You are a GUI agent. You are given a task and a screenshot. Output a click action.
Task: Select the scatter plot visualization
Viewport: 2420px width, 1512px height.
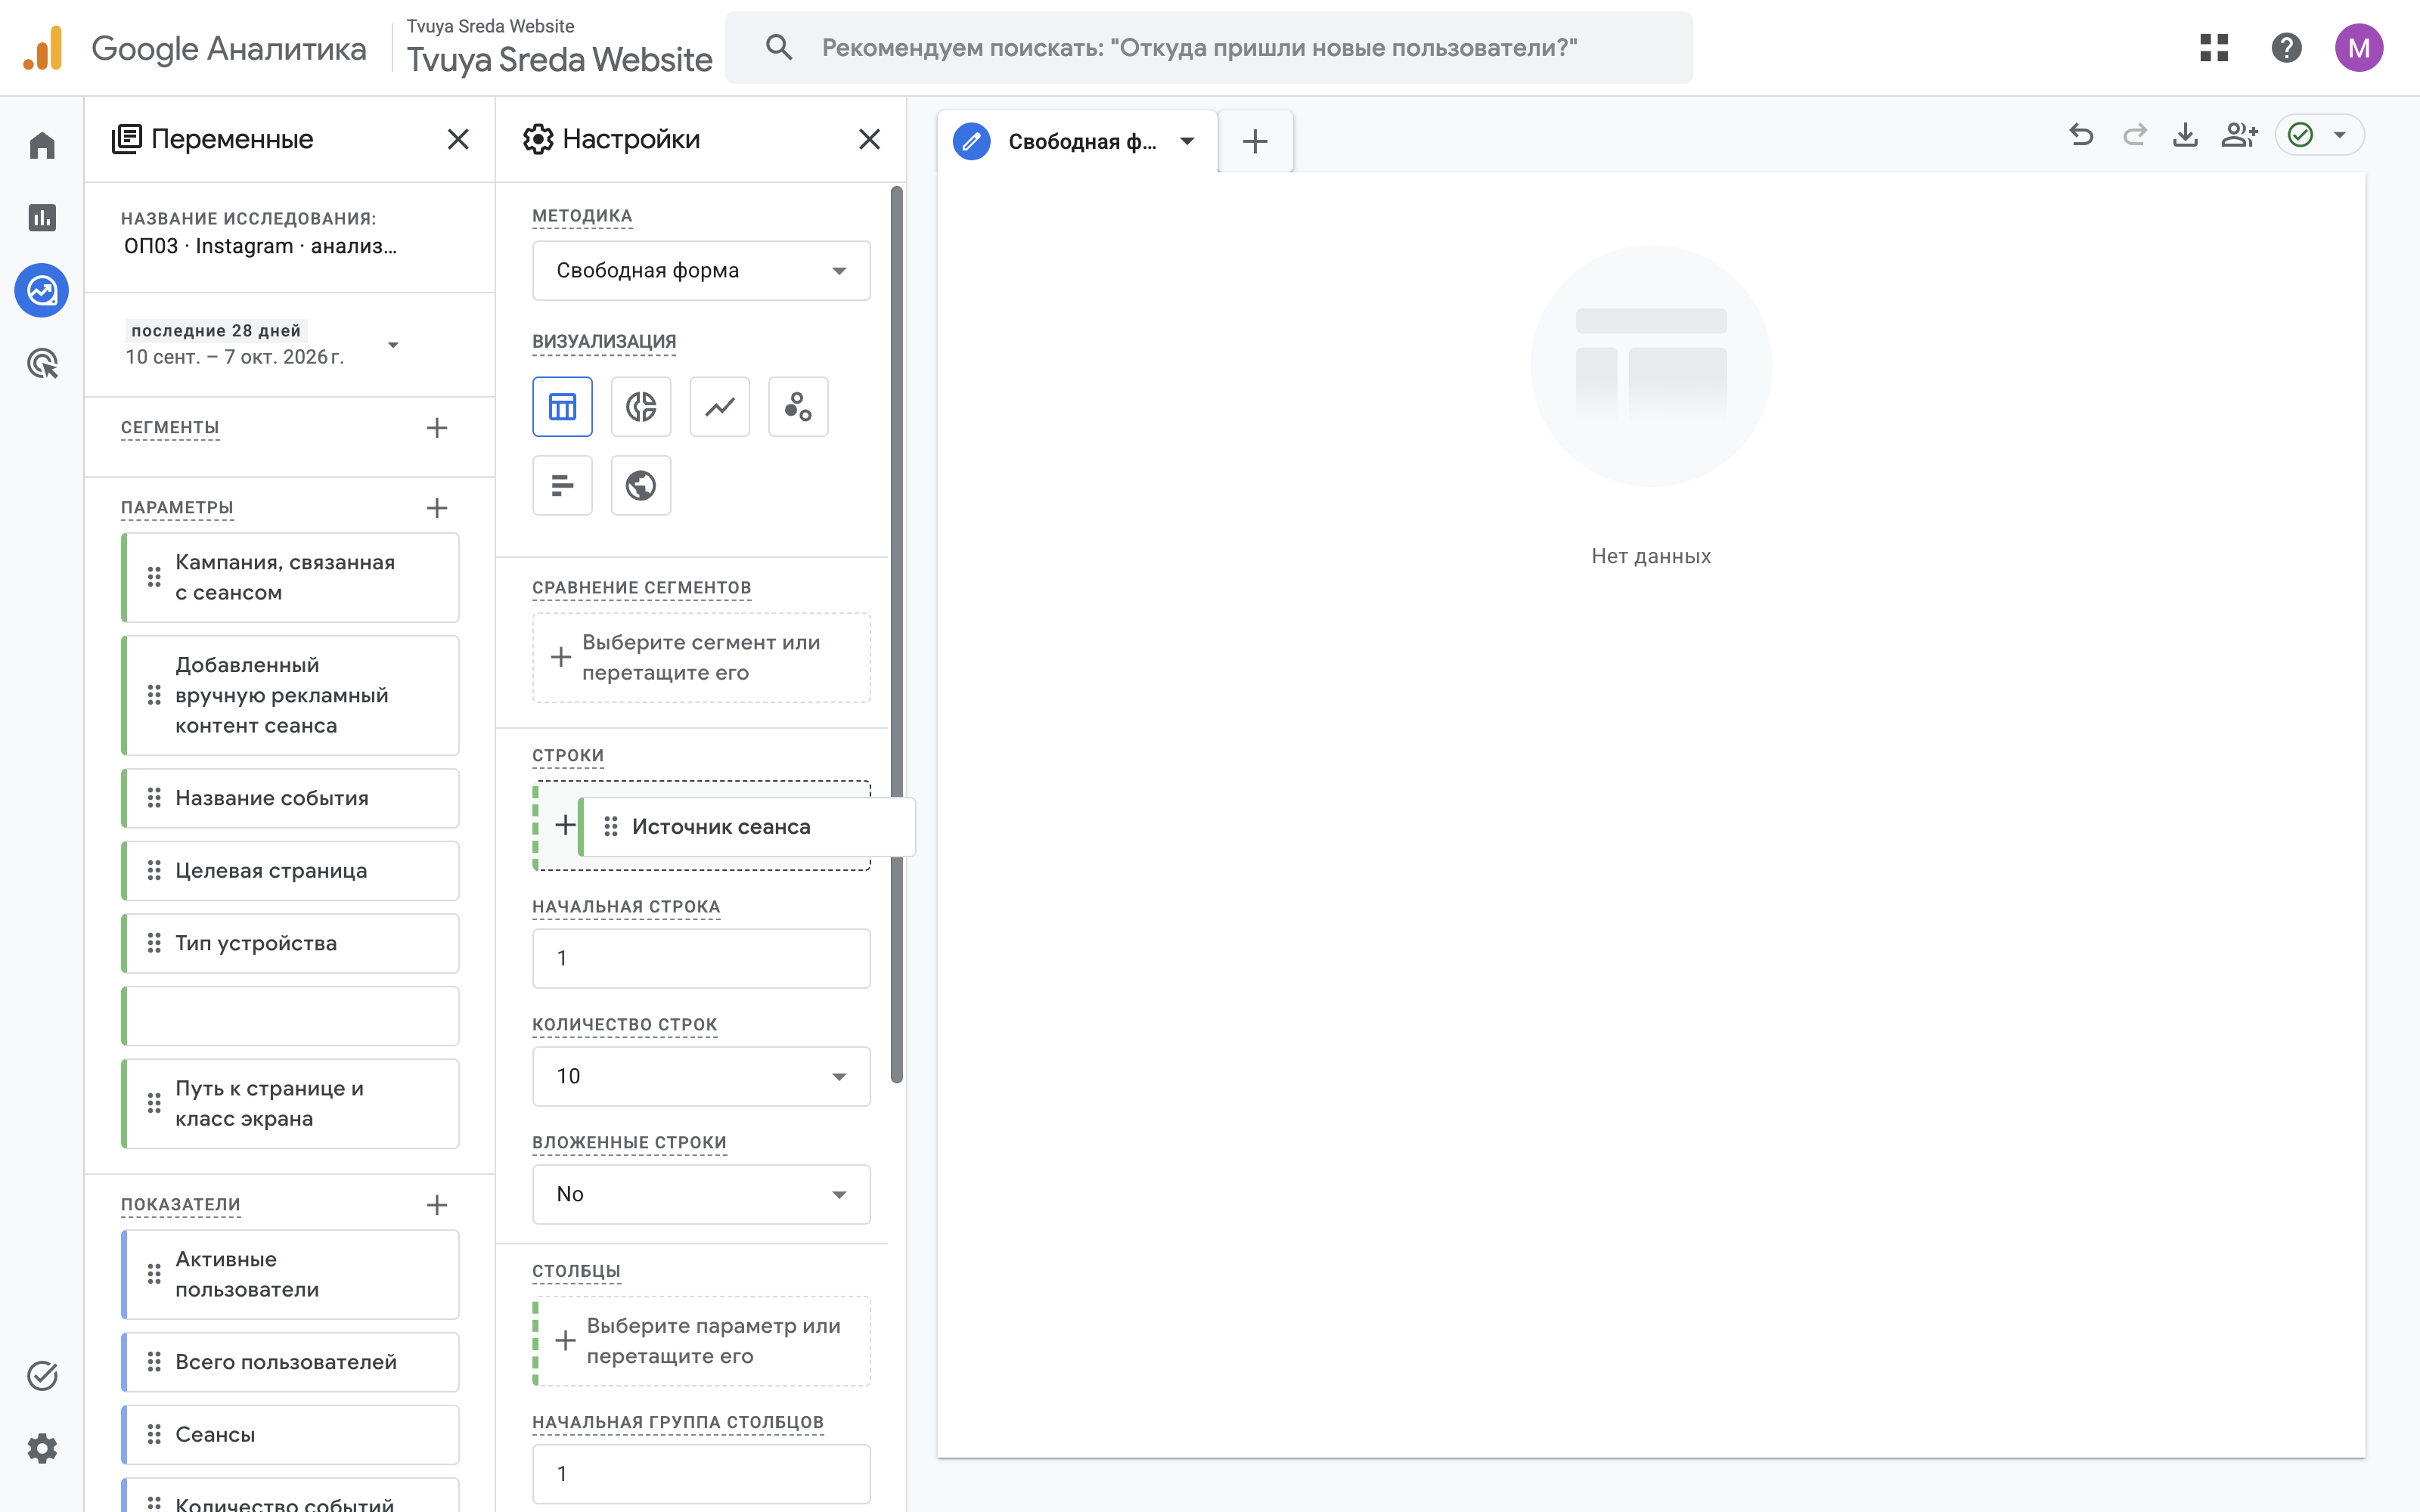tap(798, 407)
